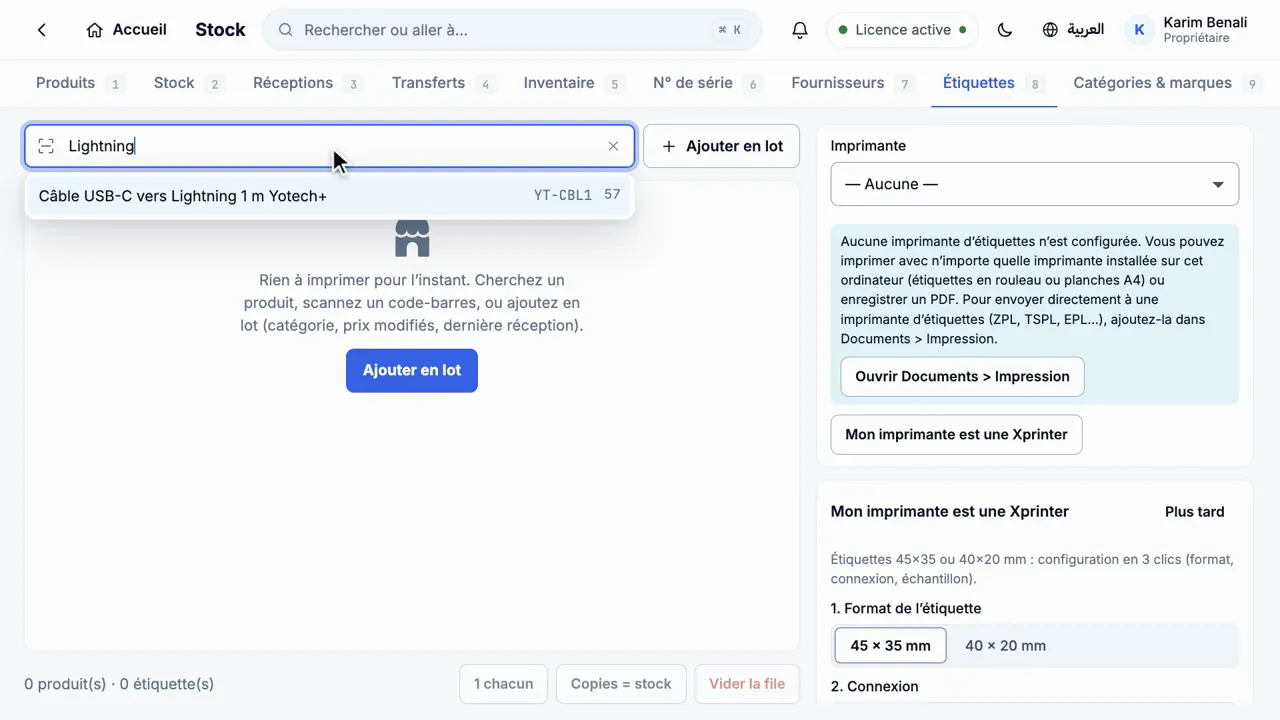Select the Câble USB-C vers Lightning suggestion

330,196
